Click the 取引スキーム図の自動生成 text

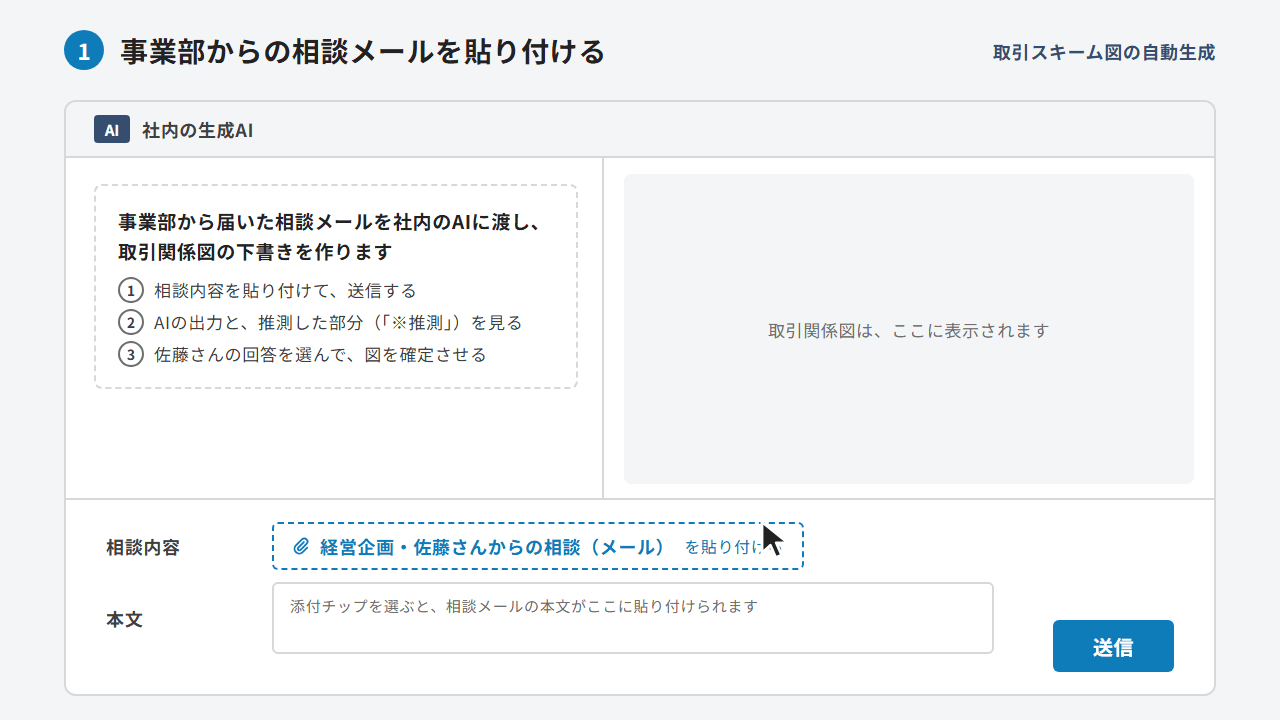[x=1104, y=52]
